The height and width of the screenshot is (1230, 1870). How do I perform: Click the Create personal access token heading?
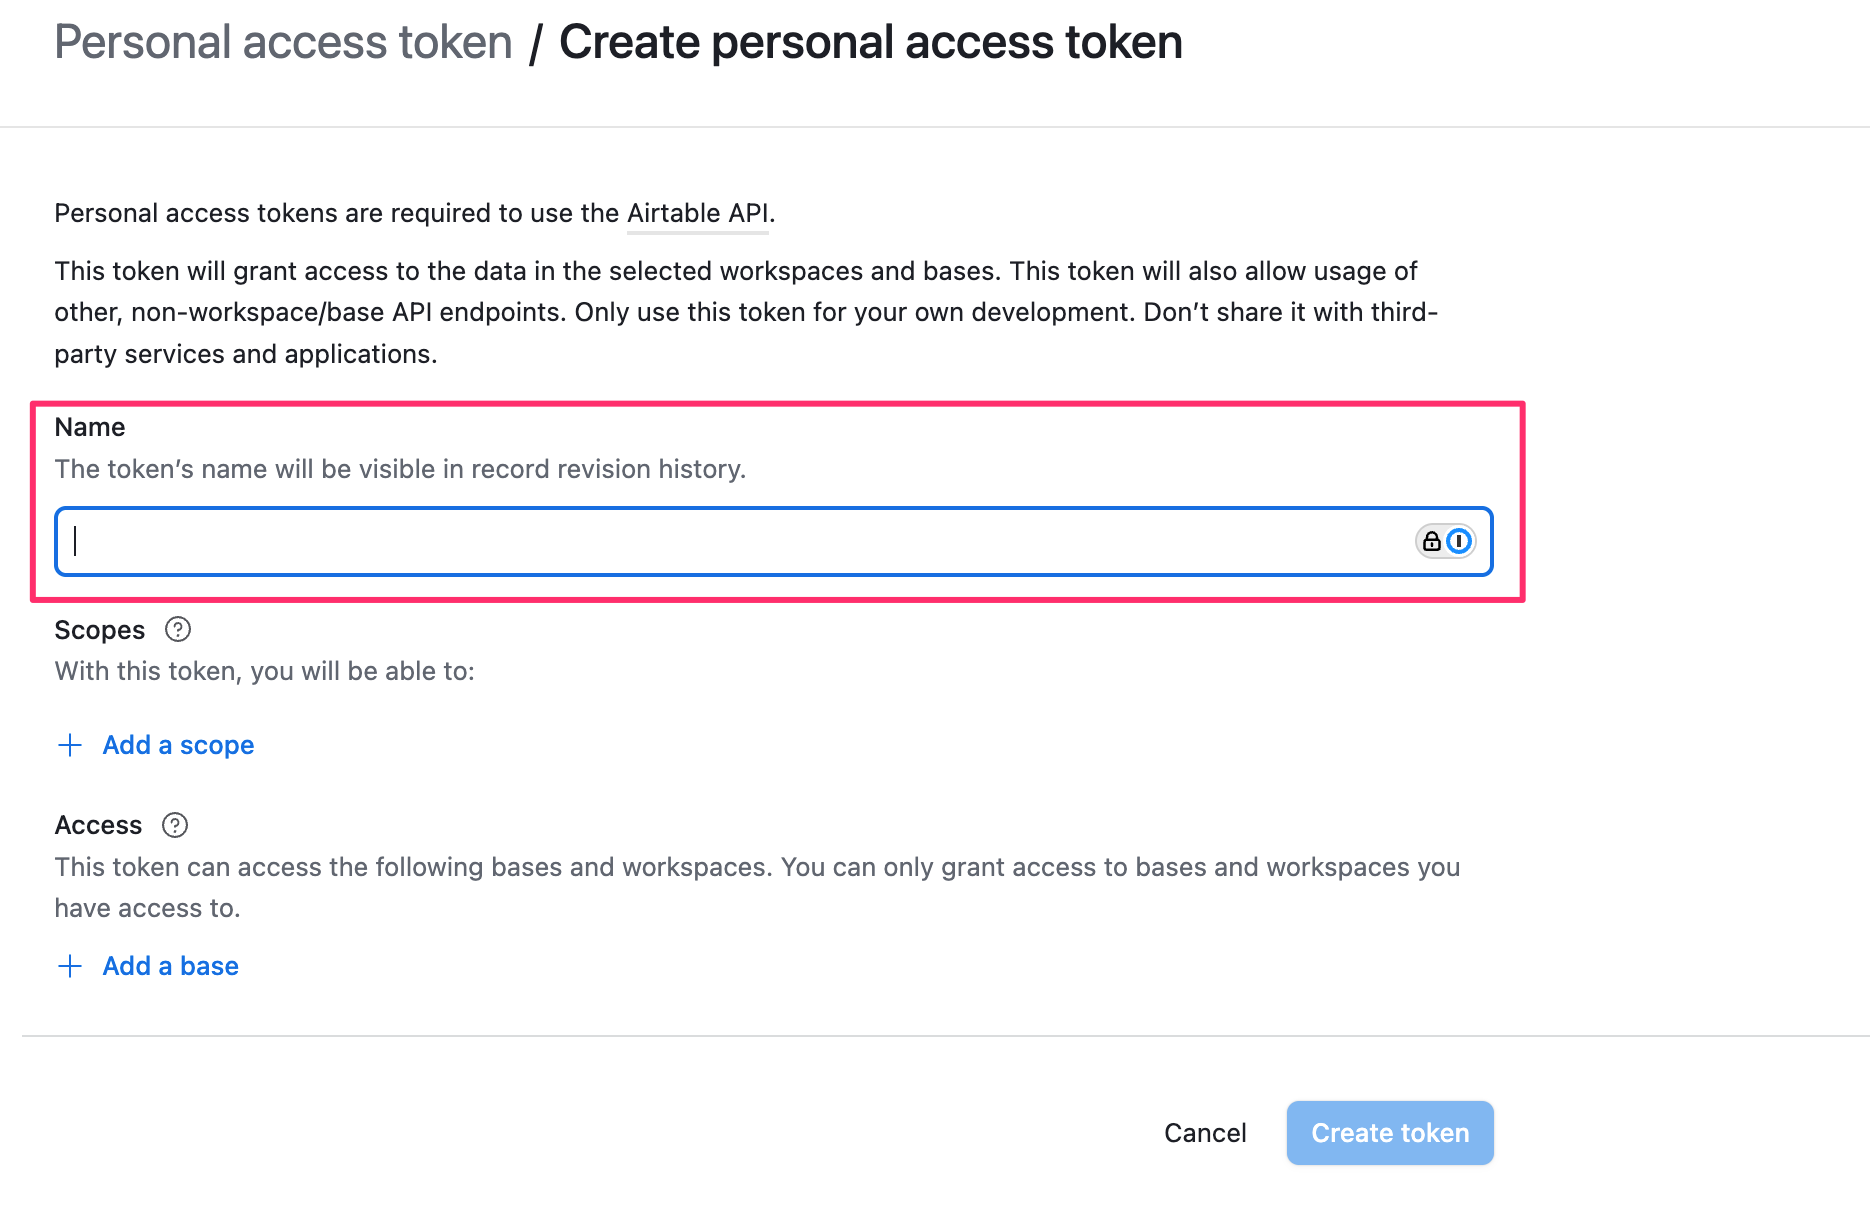pyautogui.click(x=871, y=42)
